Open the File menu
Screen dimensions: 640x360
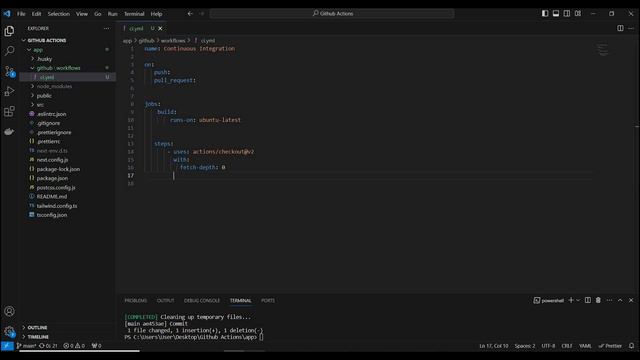pos(21,14)
